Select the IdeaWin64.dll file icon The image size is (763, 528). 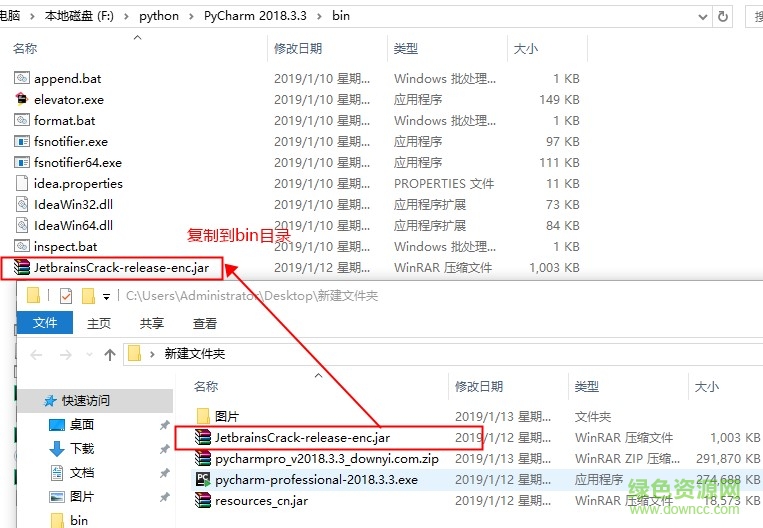pos(22,225)
